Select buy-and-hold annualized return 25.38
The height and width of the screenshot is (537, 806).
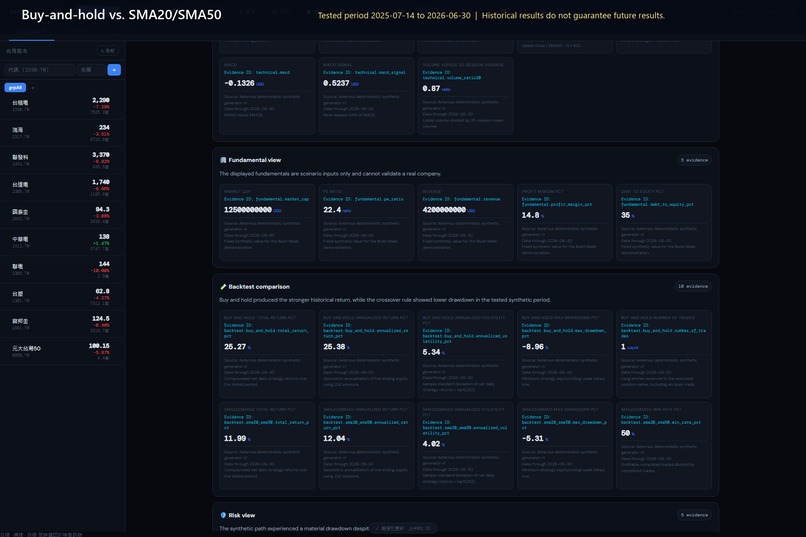click(334, 347)
